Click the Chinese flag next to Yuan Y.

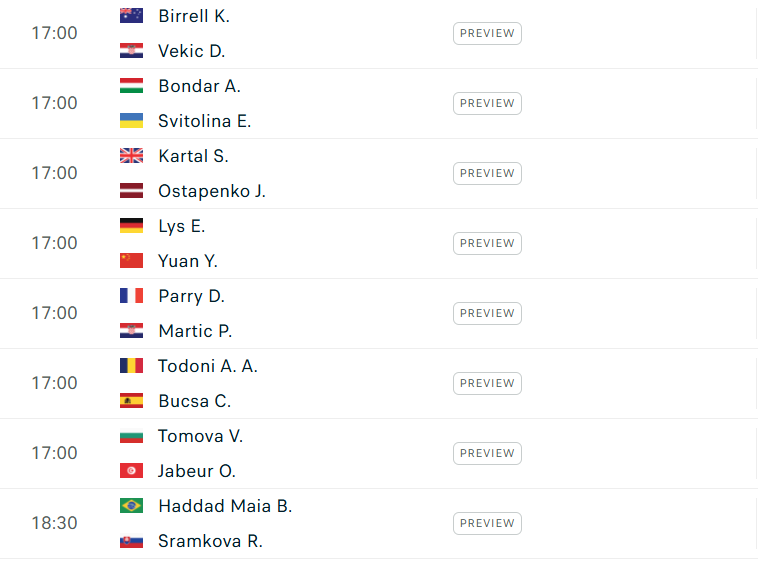click(x=131, y=261)
